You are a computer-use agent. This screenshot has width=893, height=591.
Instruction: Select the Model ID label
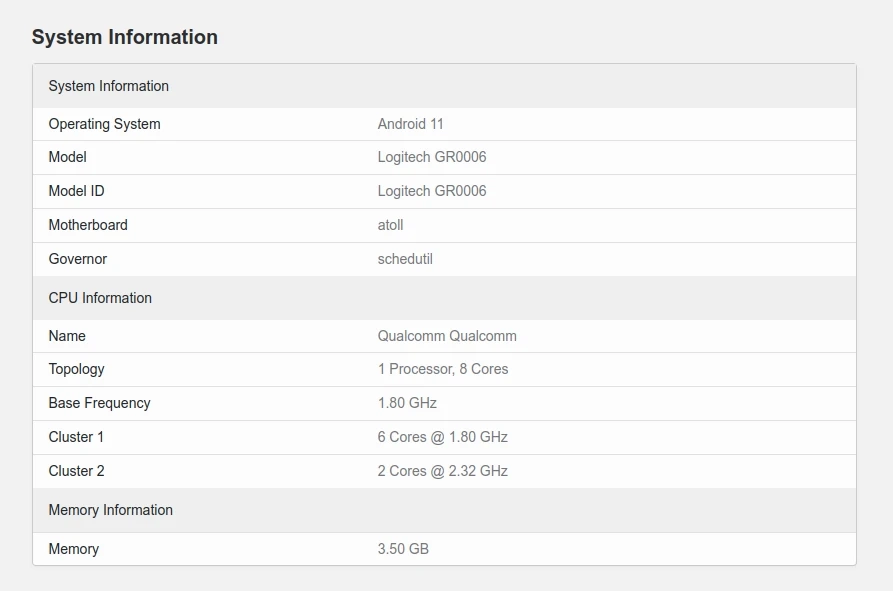coord(76,191)
